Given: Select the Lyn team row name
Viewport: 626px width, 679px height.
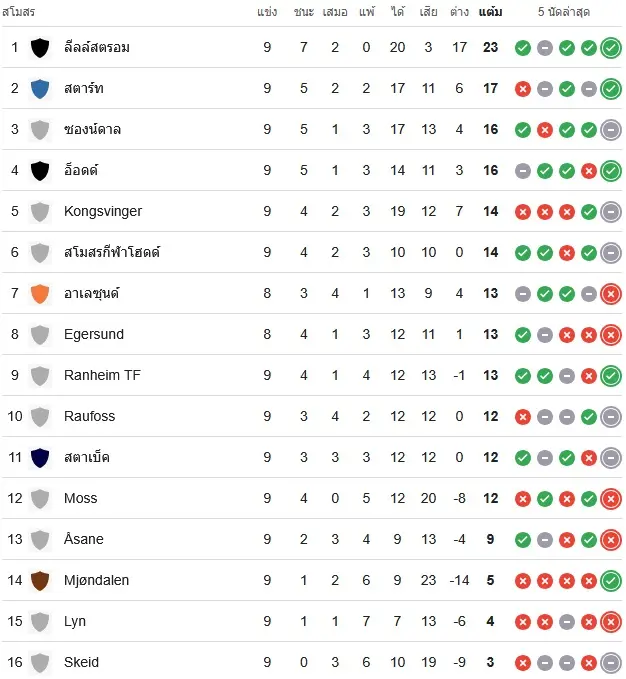Looking at the screenshot, I should (75, 622).
